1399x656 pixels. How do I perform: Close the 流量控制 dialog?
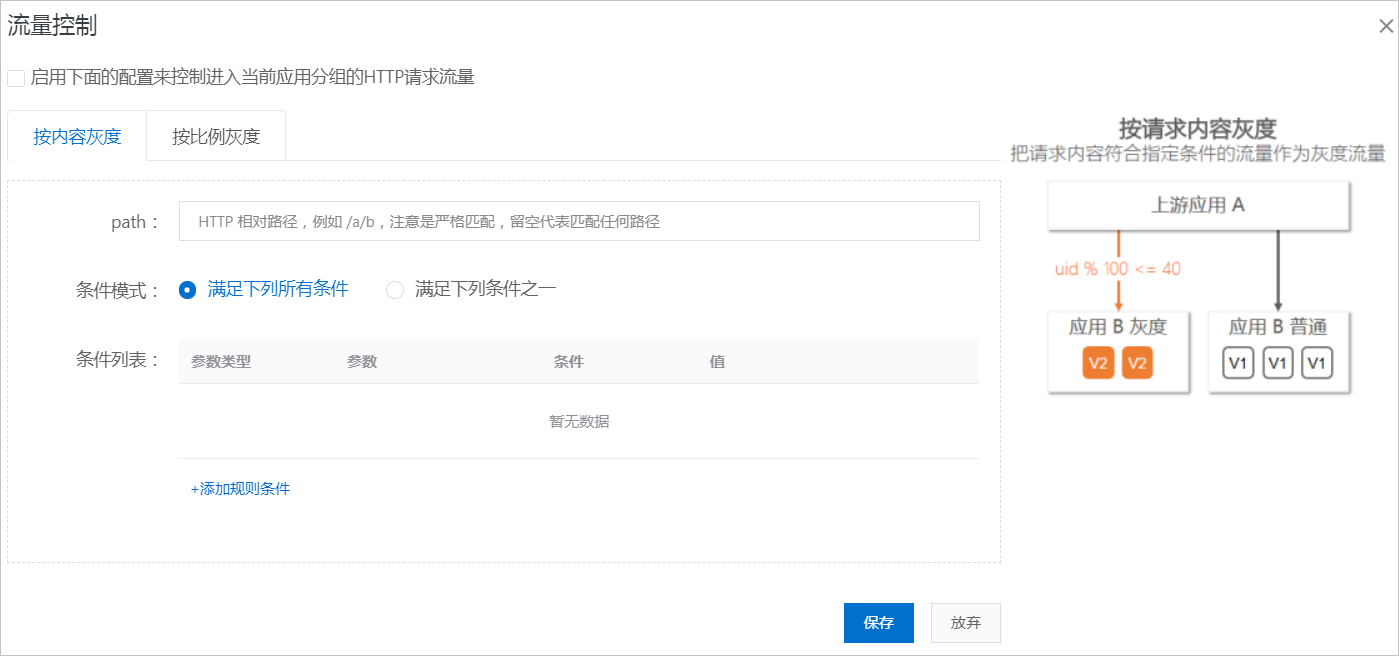tap(1386, 27)
